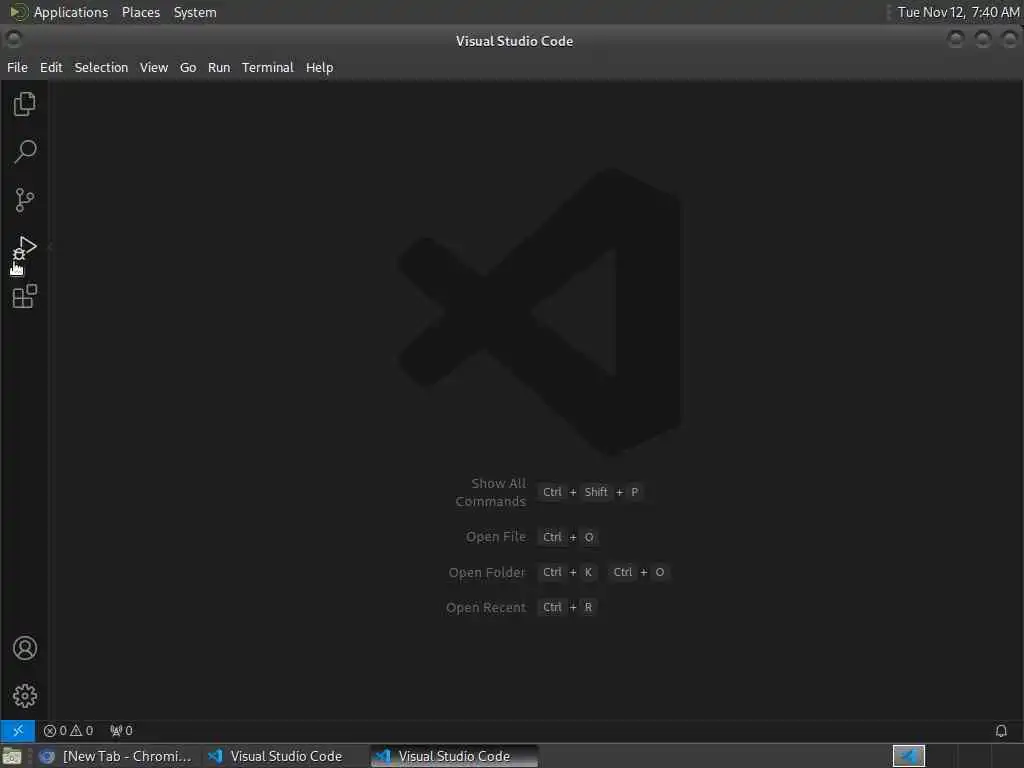Viewport: 1024px width, 768px height.
Task: Open the Applications system menu
Action: coord(60,12)
